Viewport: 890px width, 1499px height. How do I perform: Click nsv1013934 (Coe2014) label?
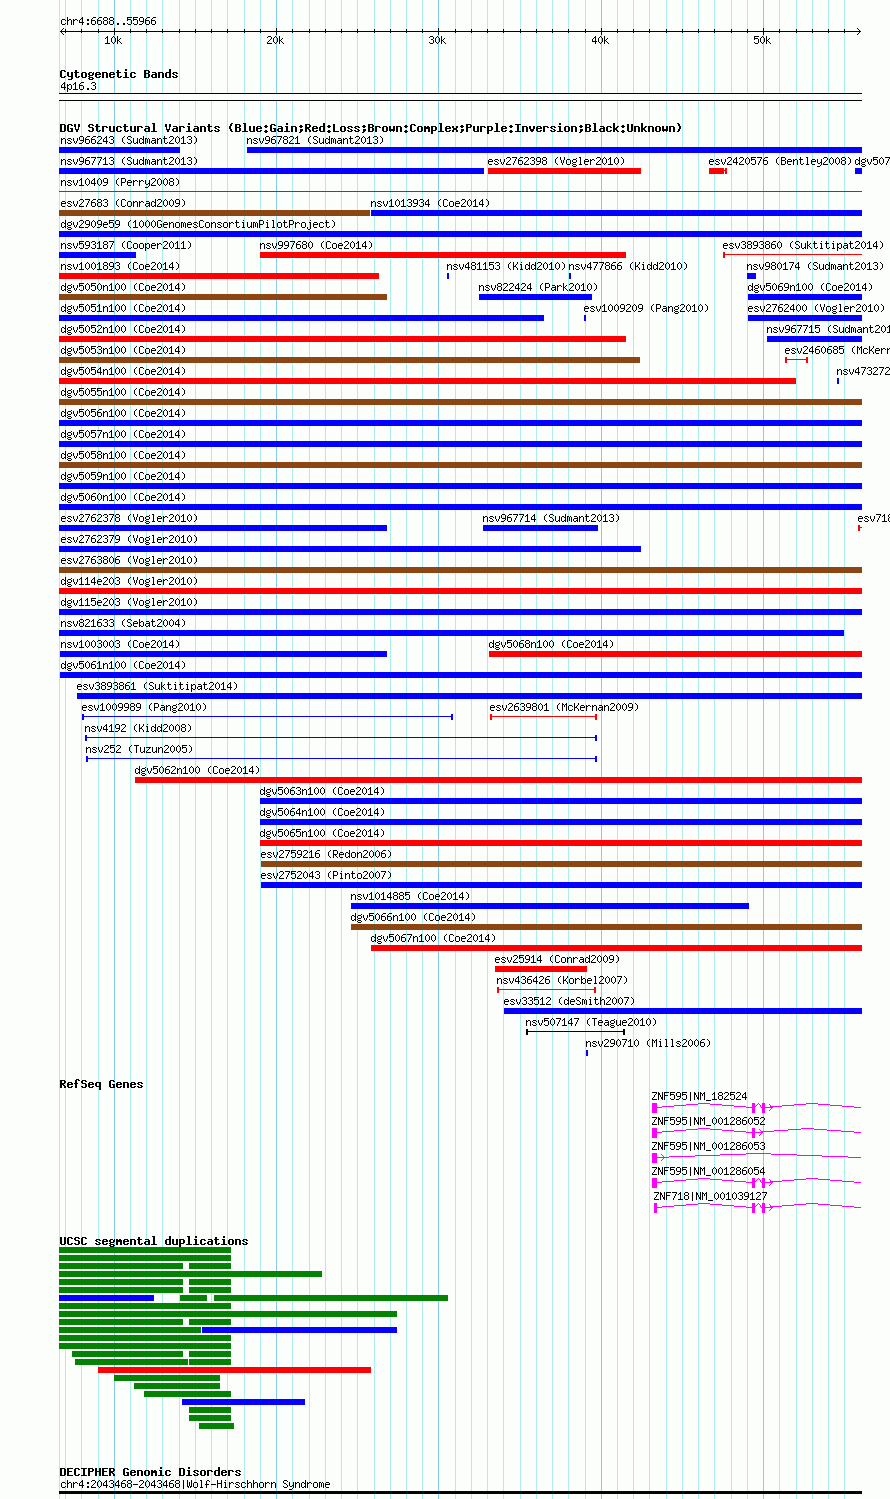(x=430, y=203)
